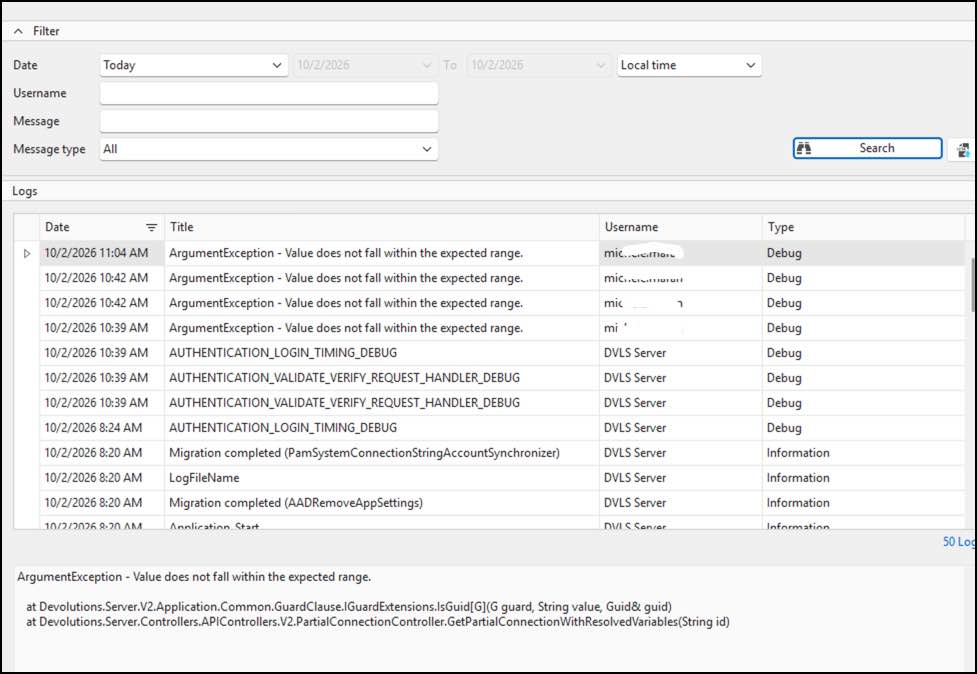Viewport: 977px width, 674px height.
Task: Click the GuardClause IsGuid stack trace line
Action: pos(349,607)
